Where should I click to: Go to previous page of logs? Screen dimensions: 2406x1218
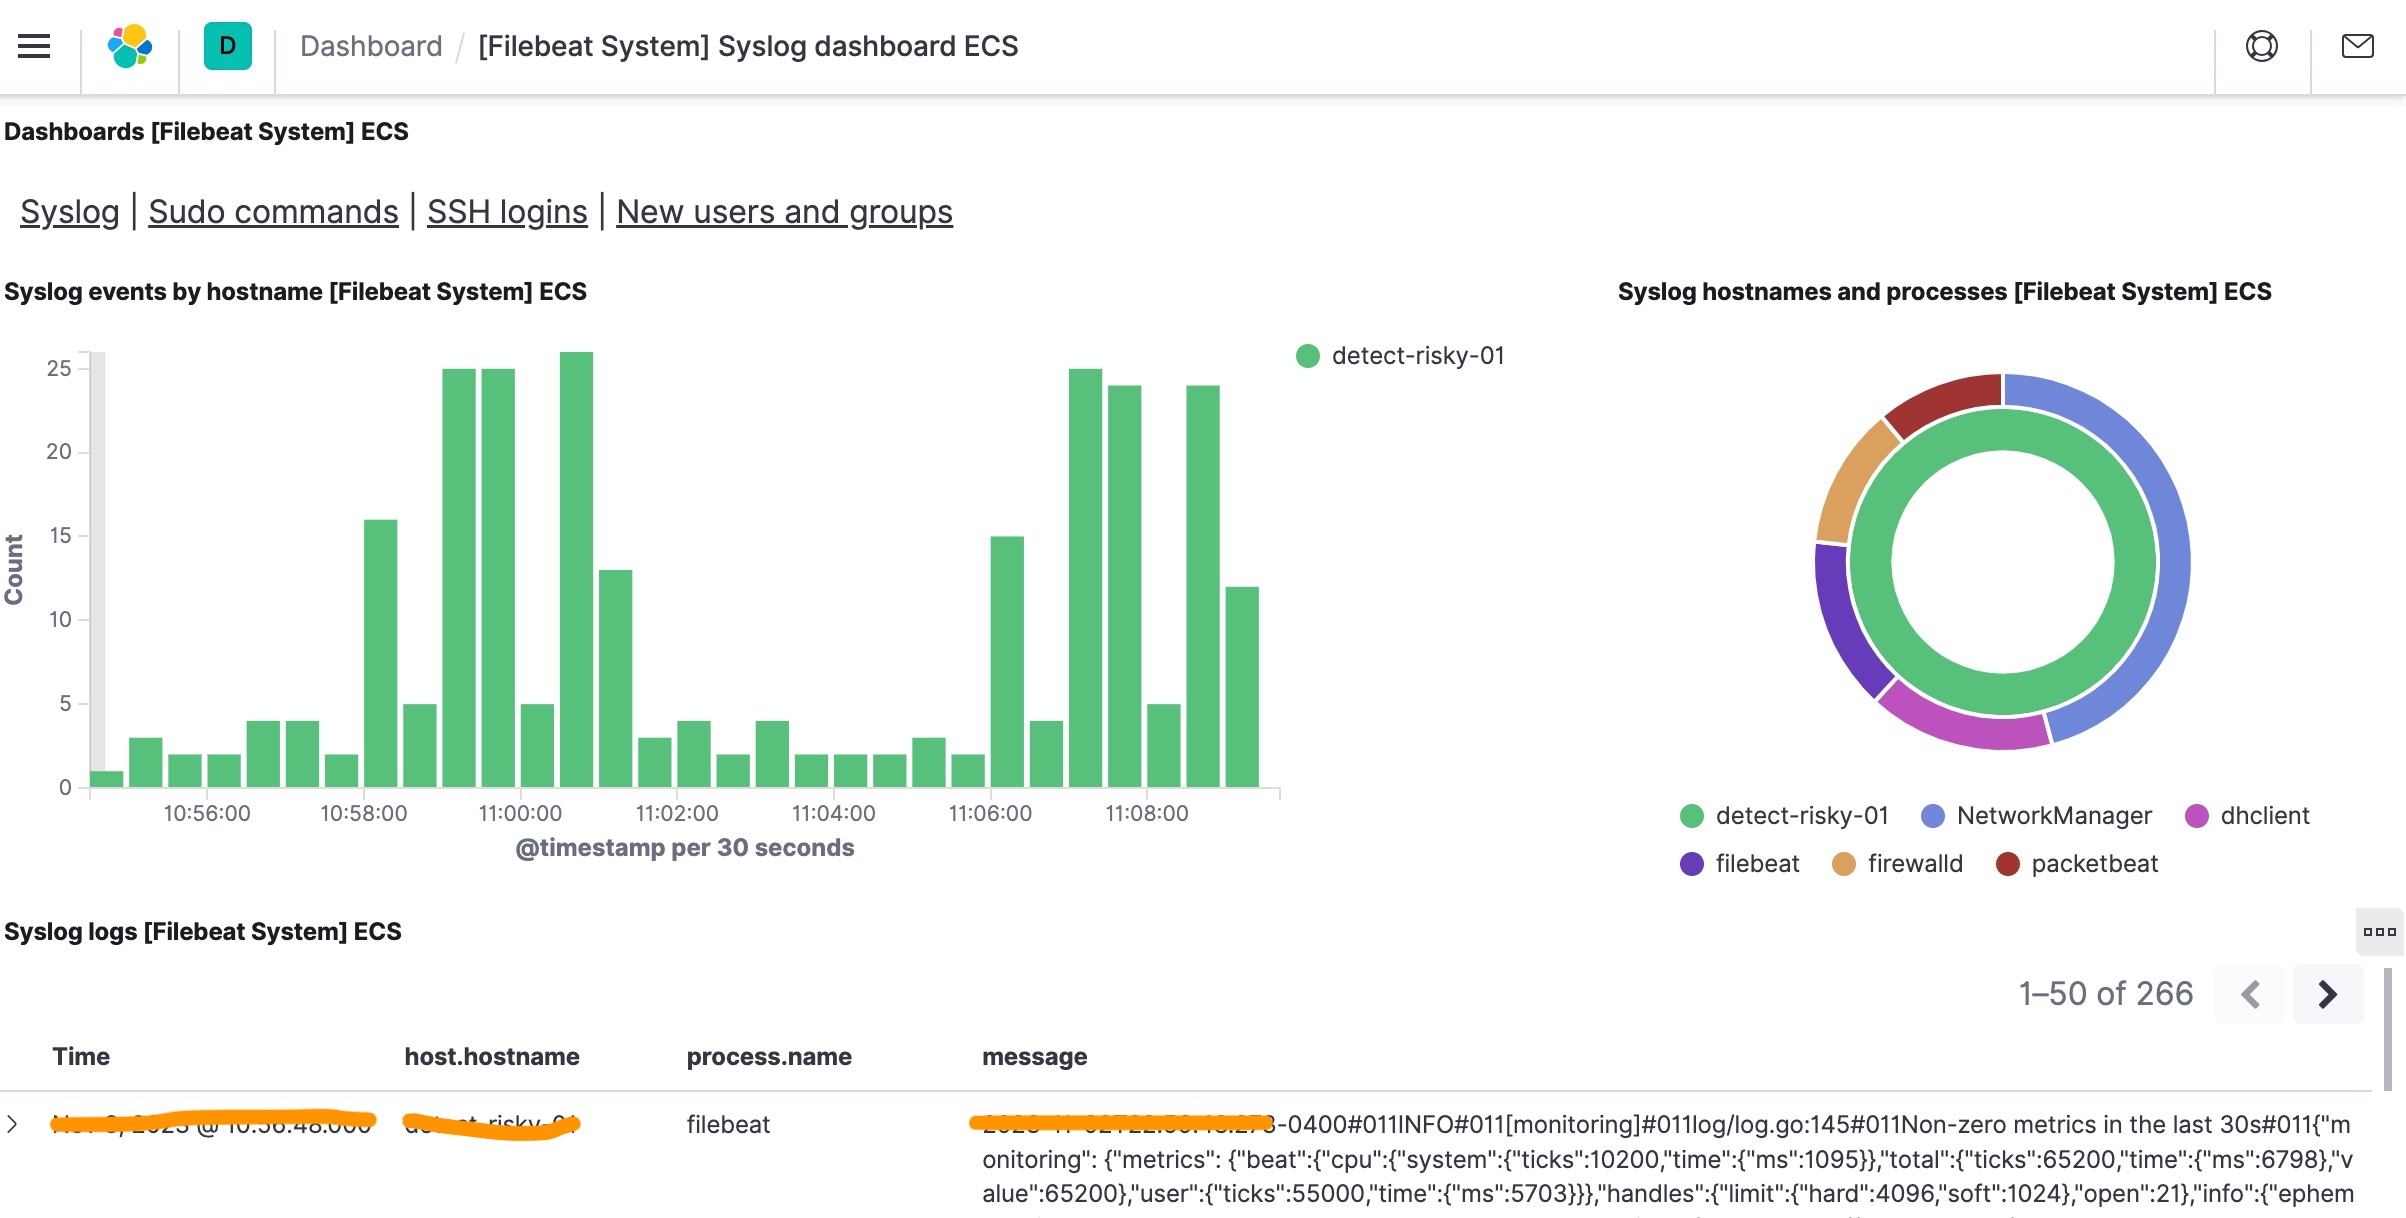pos(2250,994)
